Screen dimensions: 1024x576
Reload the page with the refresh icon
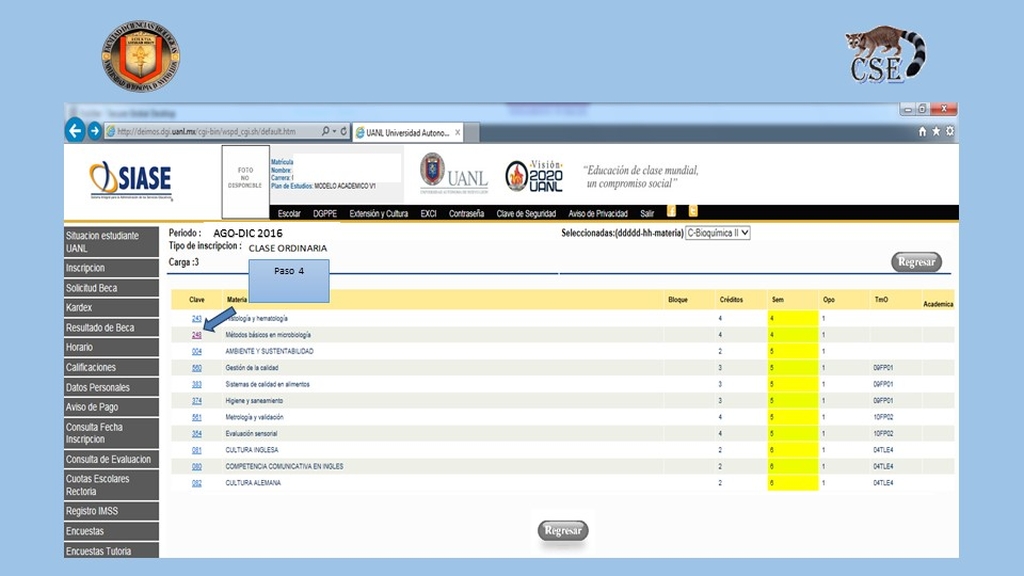[344, 131]
